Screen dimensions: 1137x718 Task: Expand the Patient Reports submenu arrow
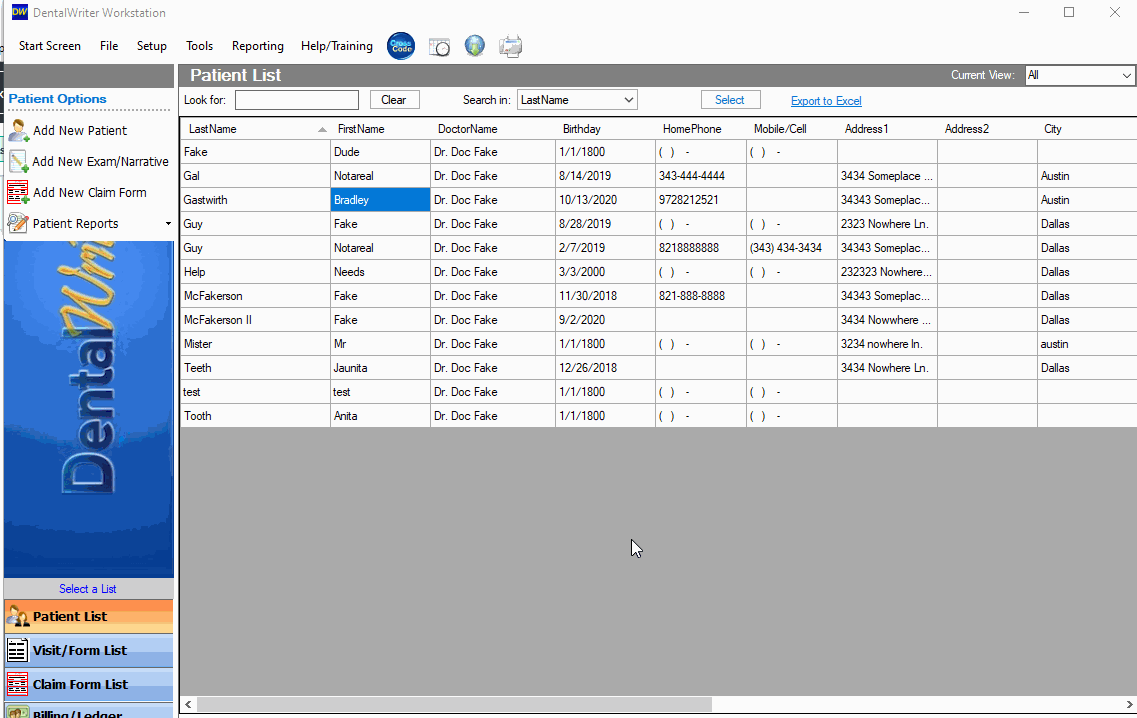pos(168,224)
